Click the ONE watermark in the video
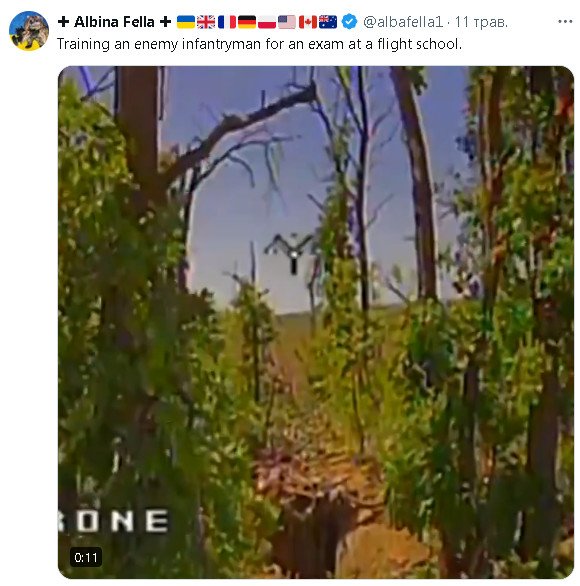Image resolution: width=580 pixels, height=586 pixels. coord(114,521)
